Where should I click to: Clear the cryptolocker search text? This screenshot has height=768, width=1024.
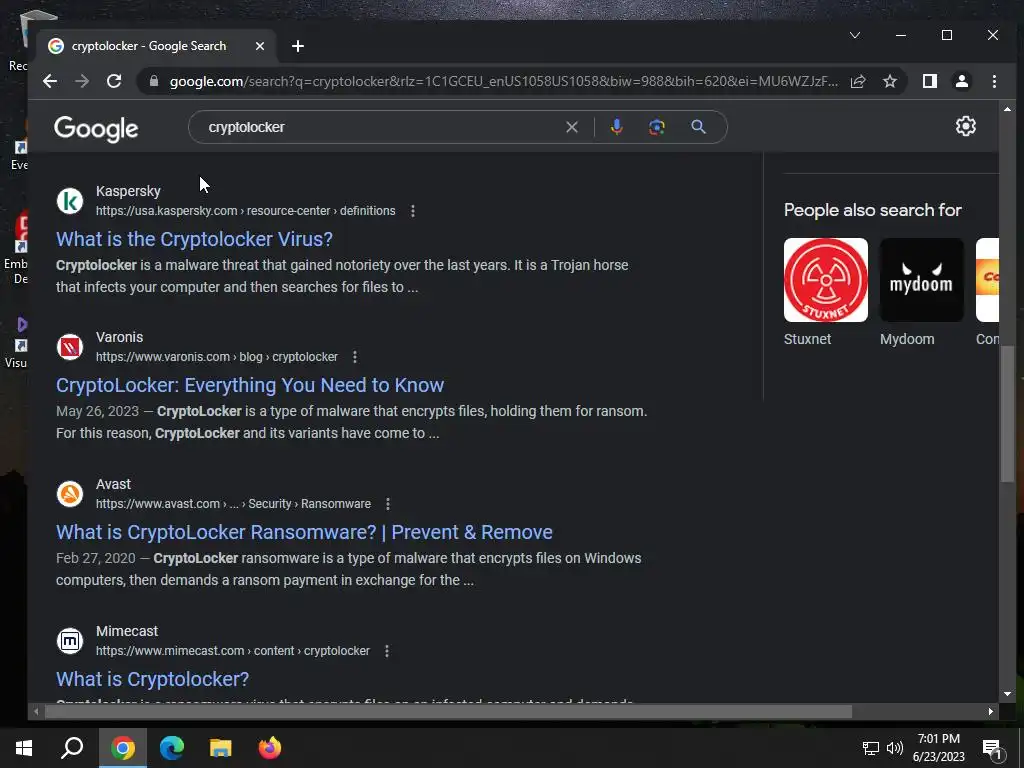[571, 127]
